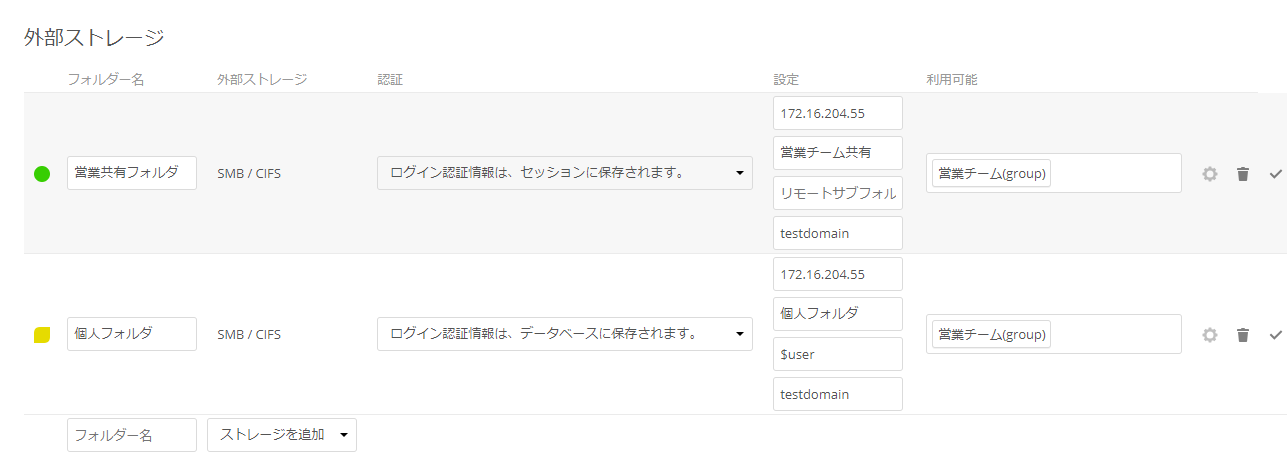Select 営業チーム(group) tag in first row
Screen dimensions: 1287x465
click(x=991, y=174)
